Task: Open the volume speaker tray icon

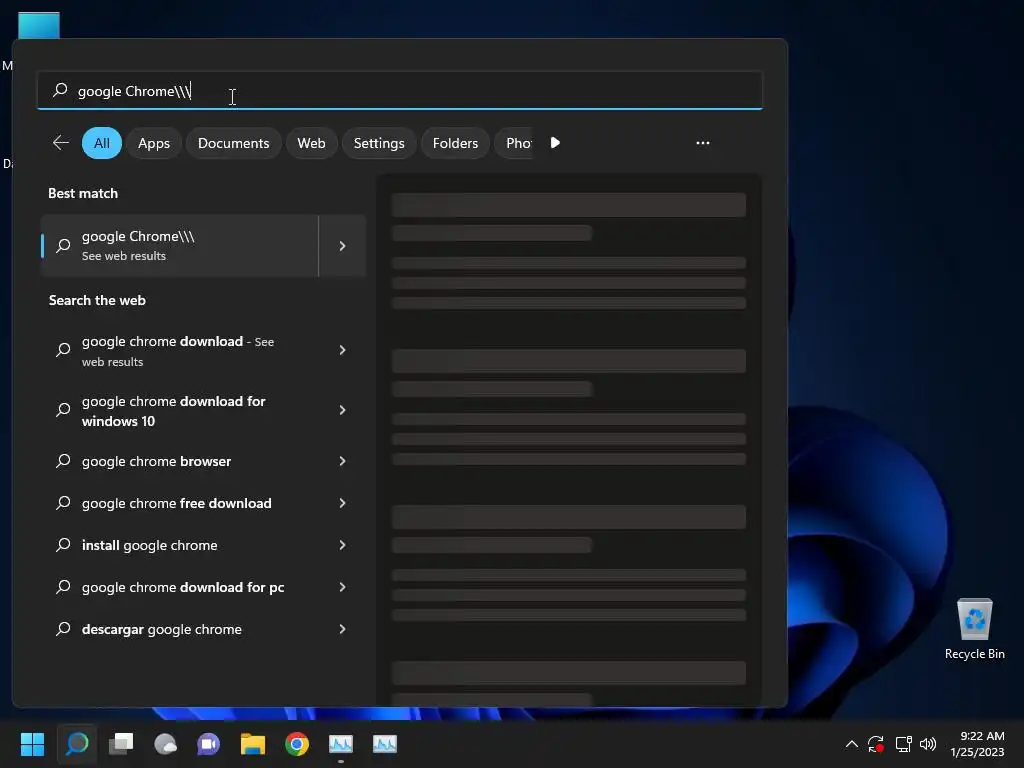Action: tap(928, 744)
